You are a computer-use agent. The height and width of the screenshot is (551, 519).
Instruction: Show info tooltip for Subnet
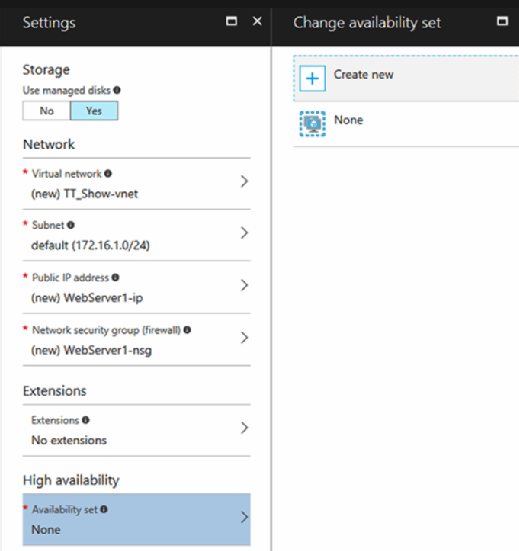coord(71,225)
